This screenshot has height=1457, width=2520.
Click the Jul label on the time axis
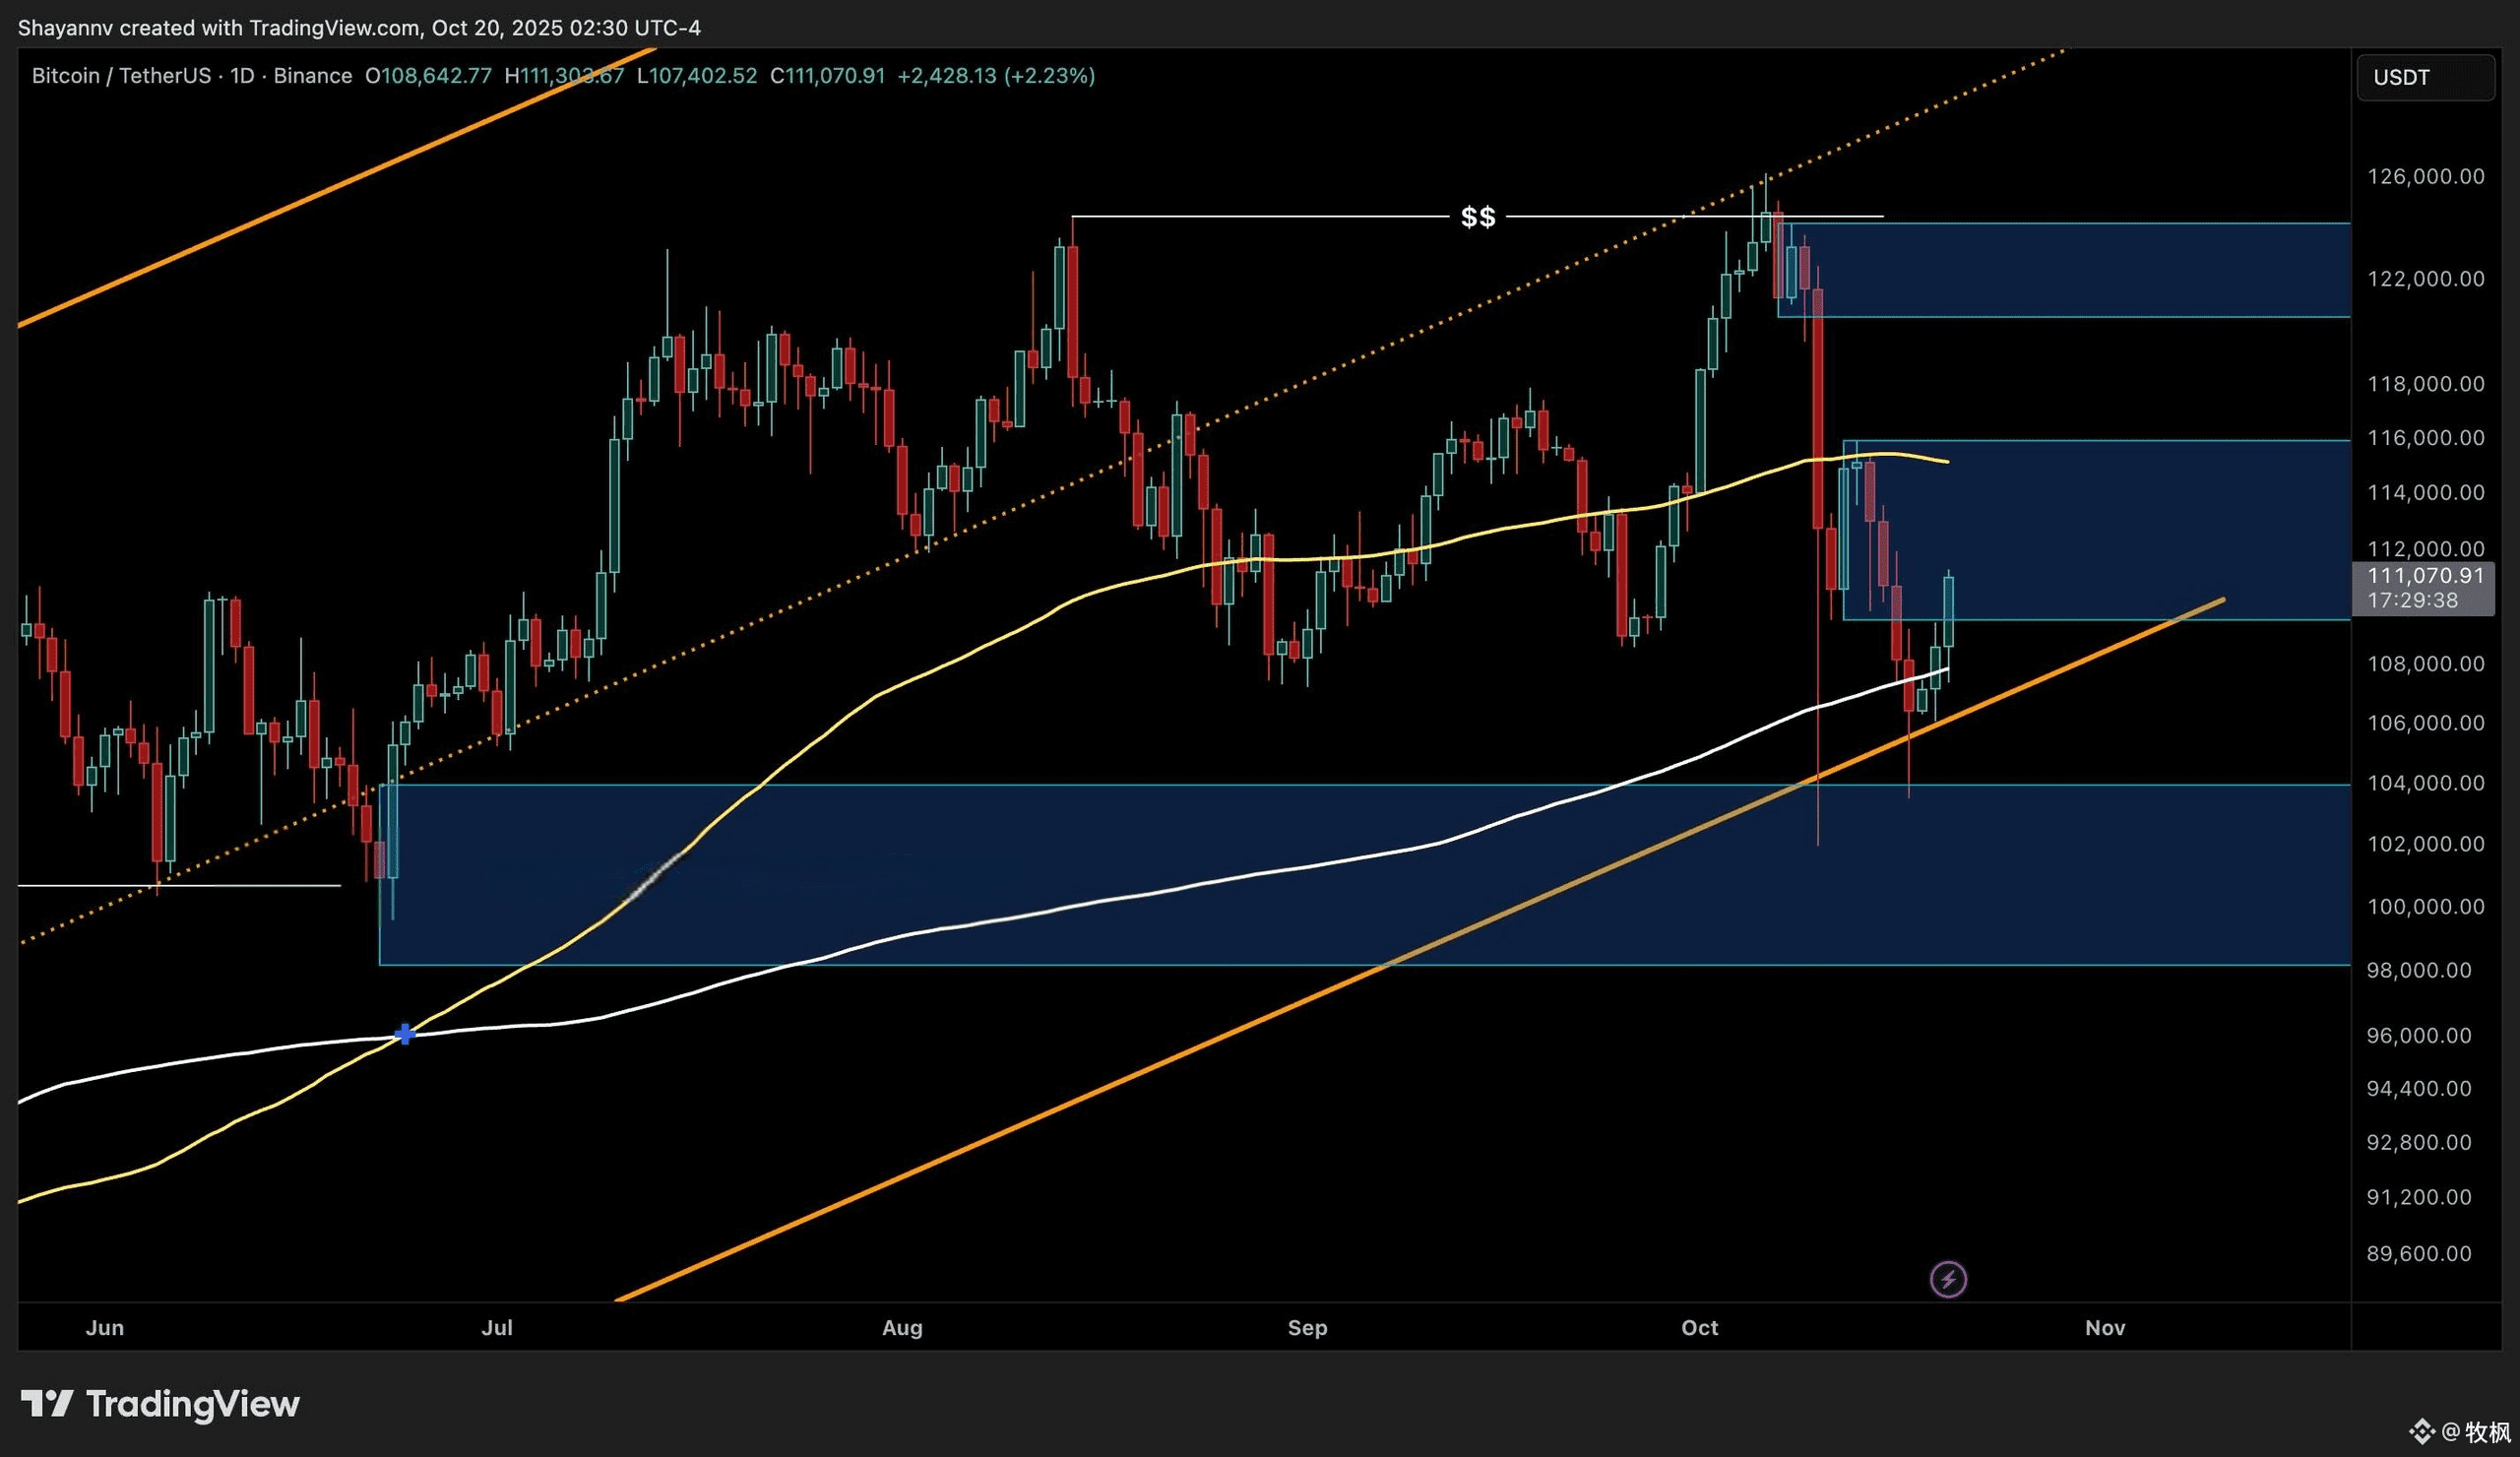click(x=497, y=1328)
